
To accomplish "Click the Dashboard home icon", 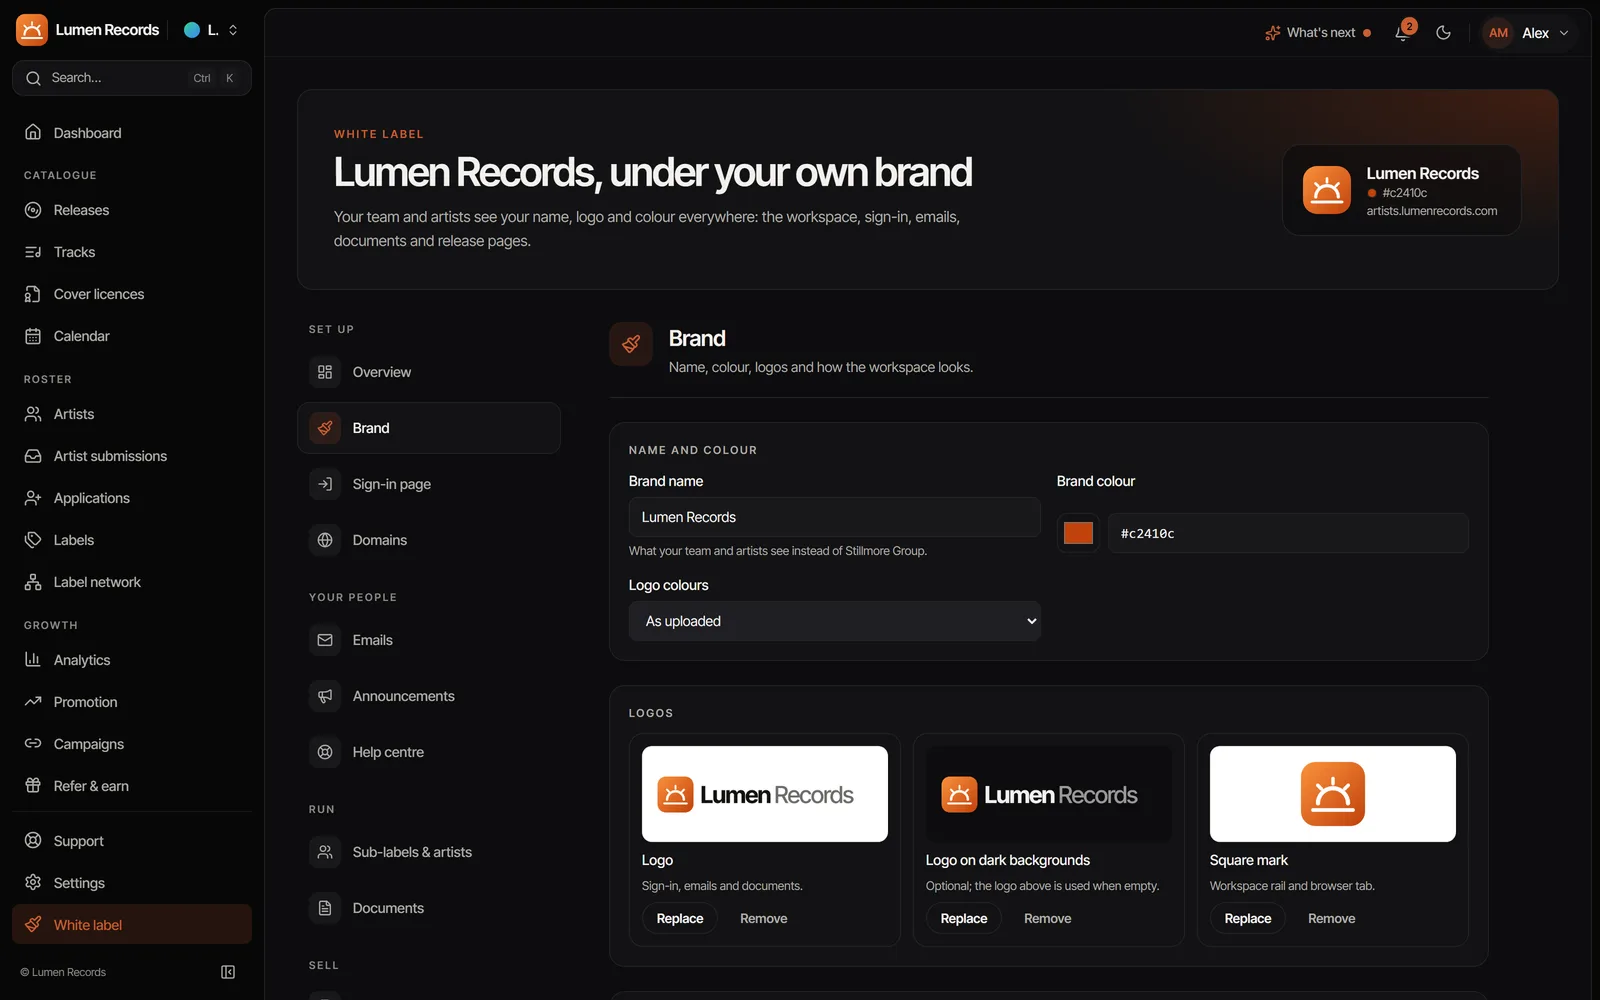I will 33,132.
